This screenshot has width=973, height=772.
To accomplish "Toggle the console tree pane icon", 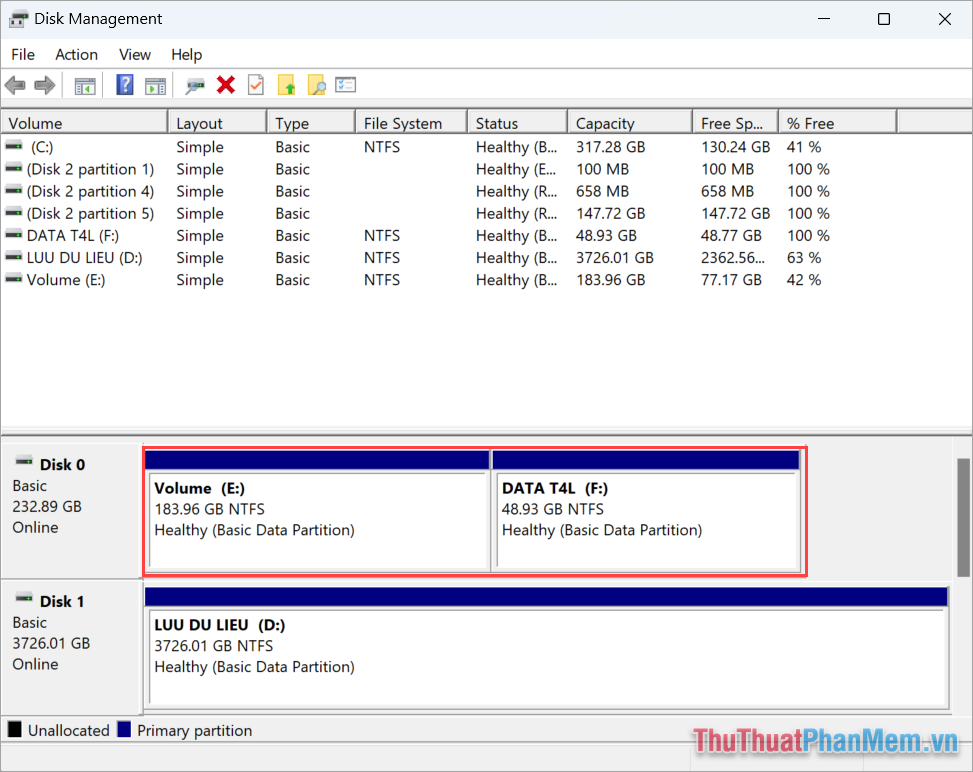I will [85, 85].
